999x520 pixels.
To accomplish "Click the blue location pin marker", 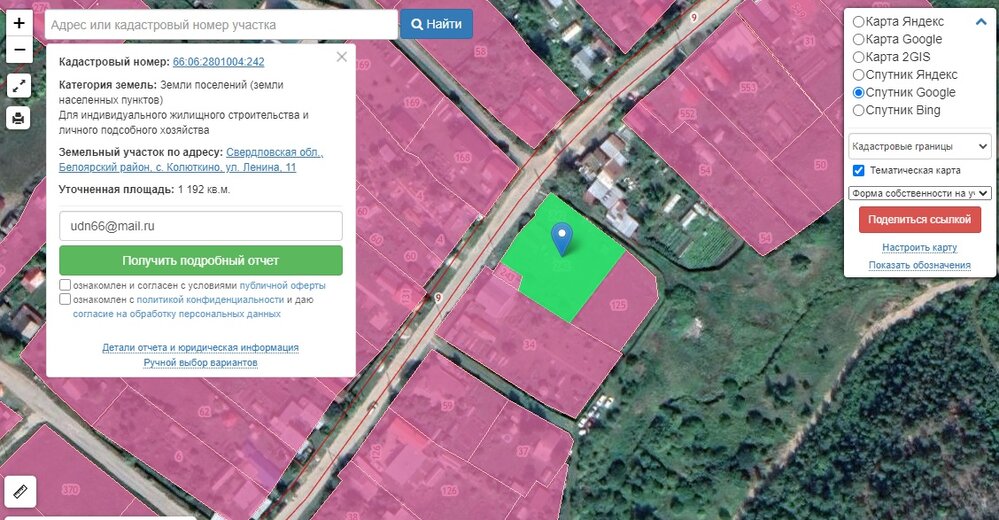I will point(561,239).
